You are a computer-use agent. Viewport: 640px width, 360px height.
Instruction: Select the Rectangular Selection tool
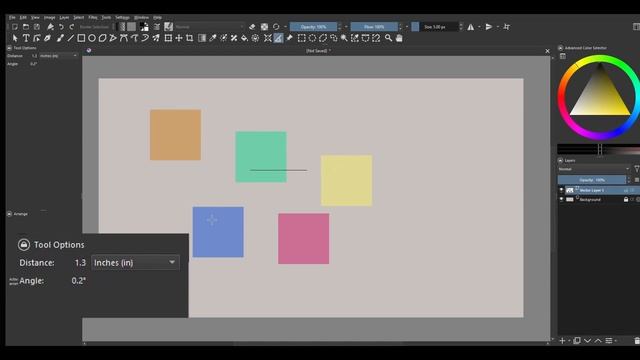coord(302,38)
